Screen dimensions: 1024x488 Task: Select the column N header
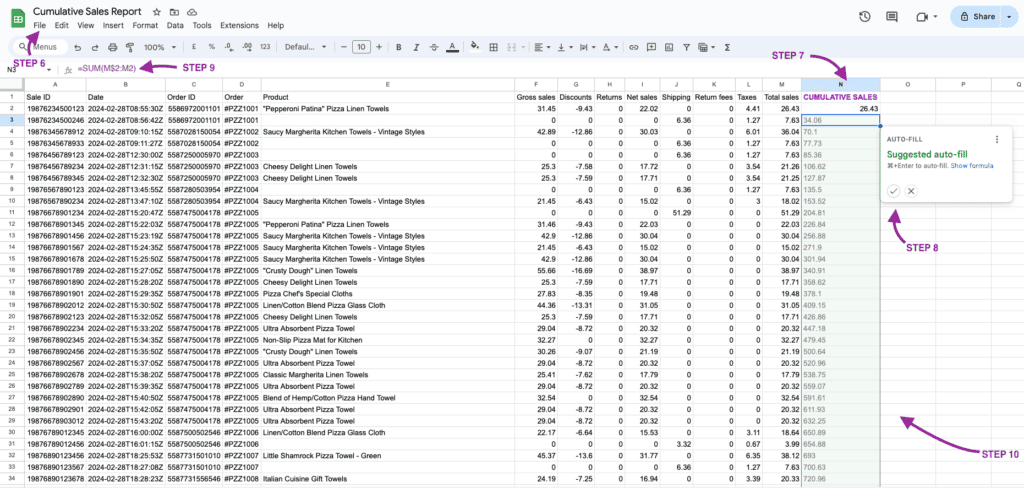click(x=840, y=84)
